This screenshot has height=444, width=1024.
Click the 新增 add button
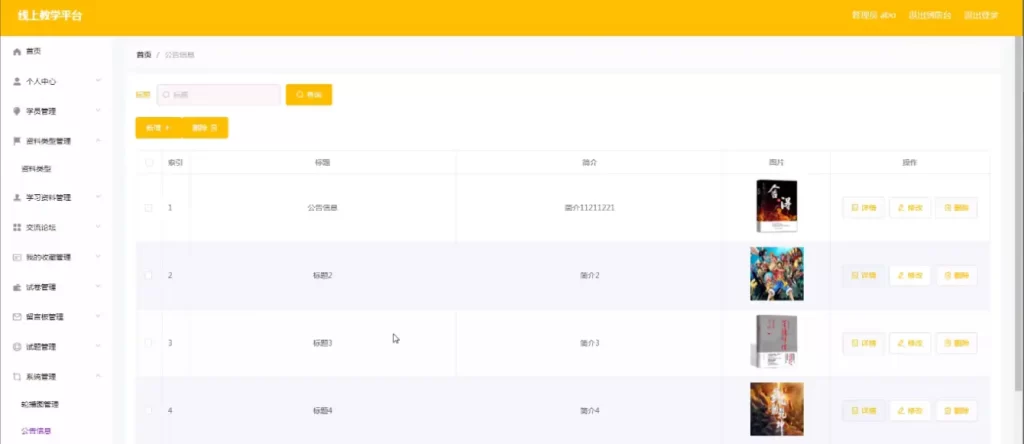point(158,128)
